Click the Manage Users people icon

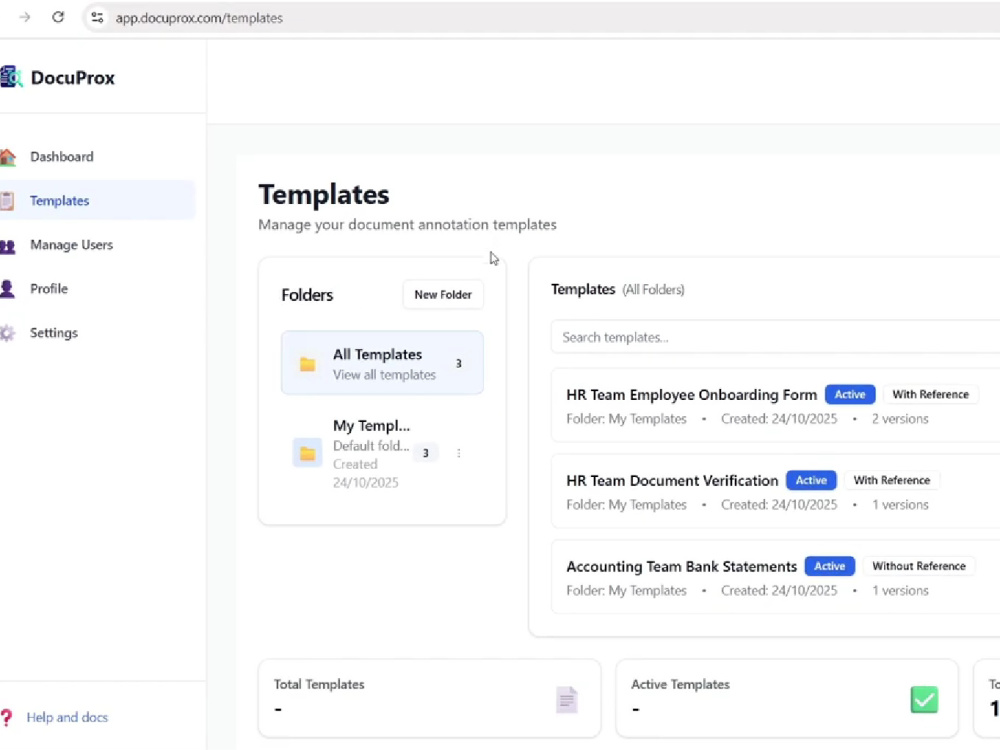[8, 246]
